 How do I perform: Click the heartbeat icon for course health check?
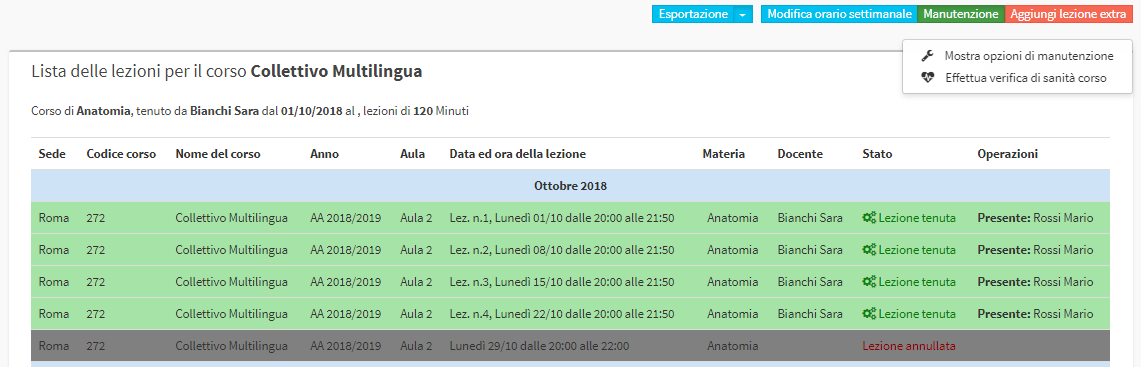click(927, 78)
